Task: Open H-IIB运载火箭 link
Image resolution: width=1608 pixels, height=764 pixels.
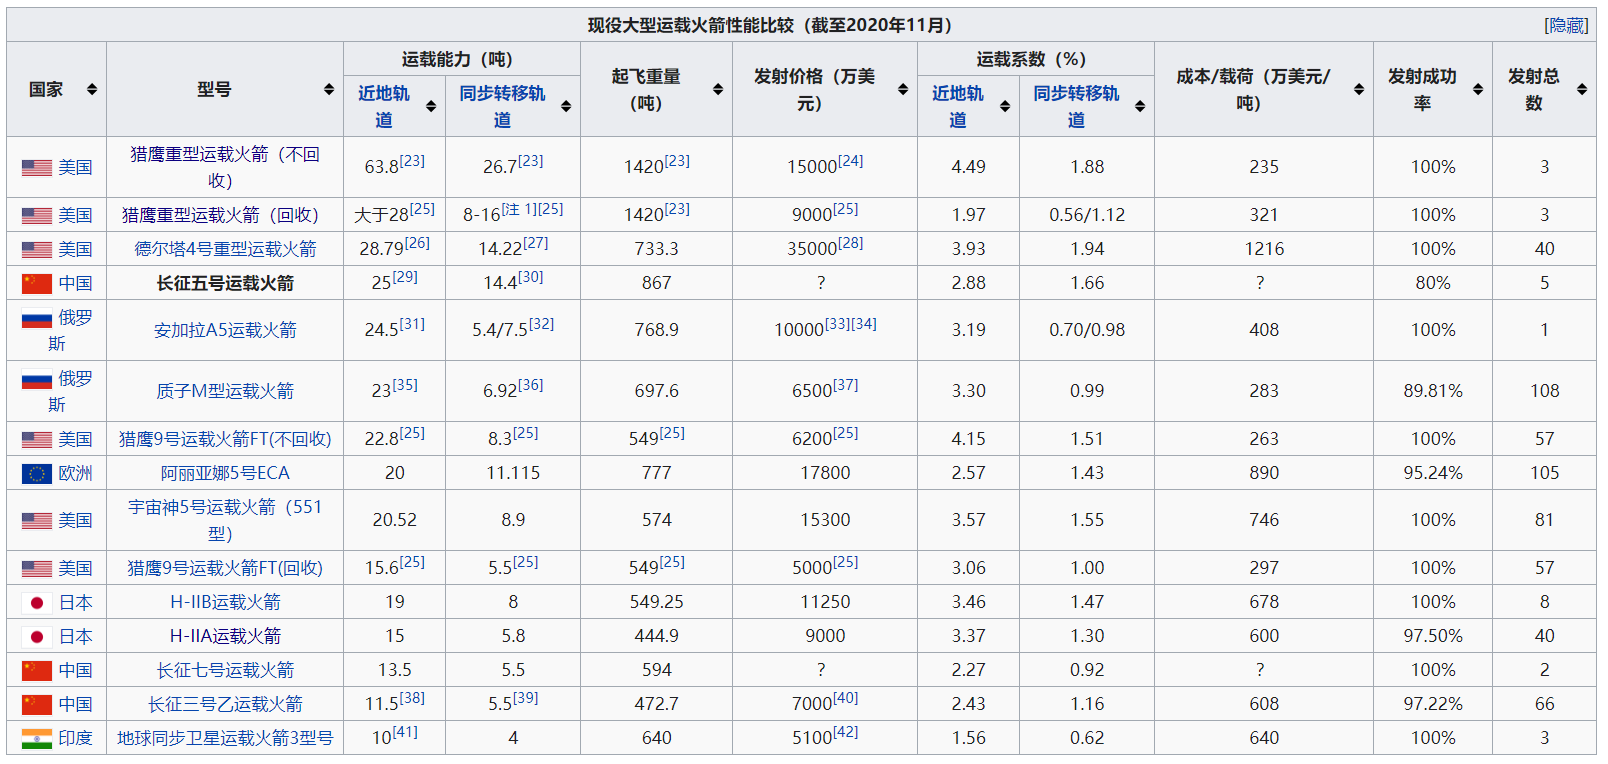Action: click(225, 602)
